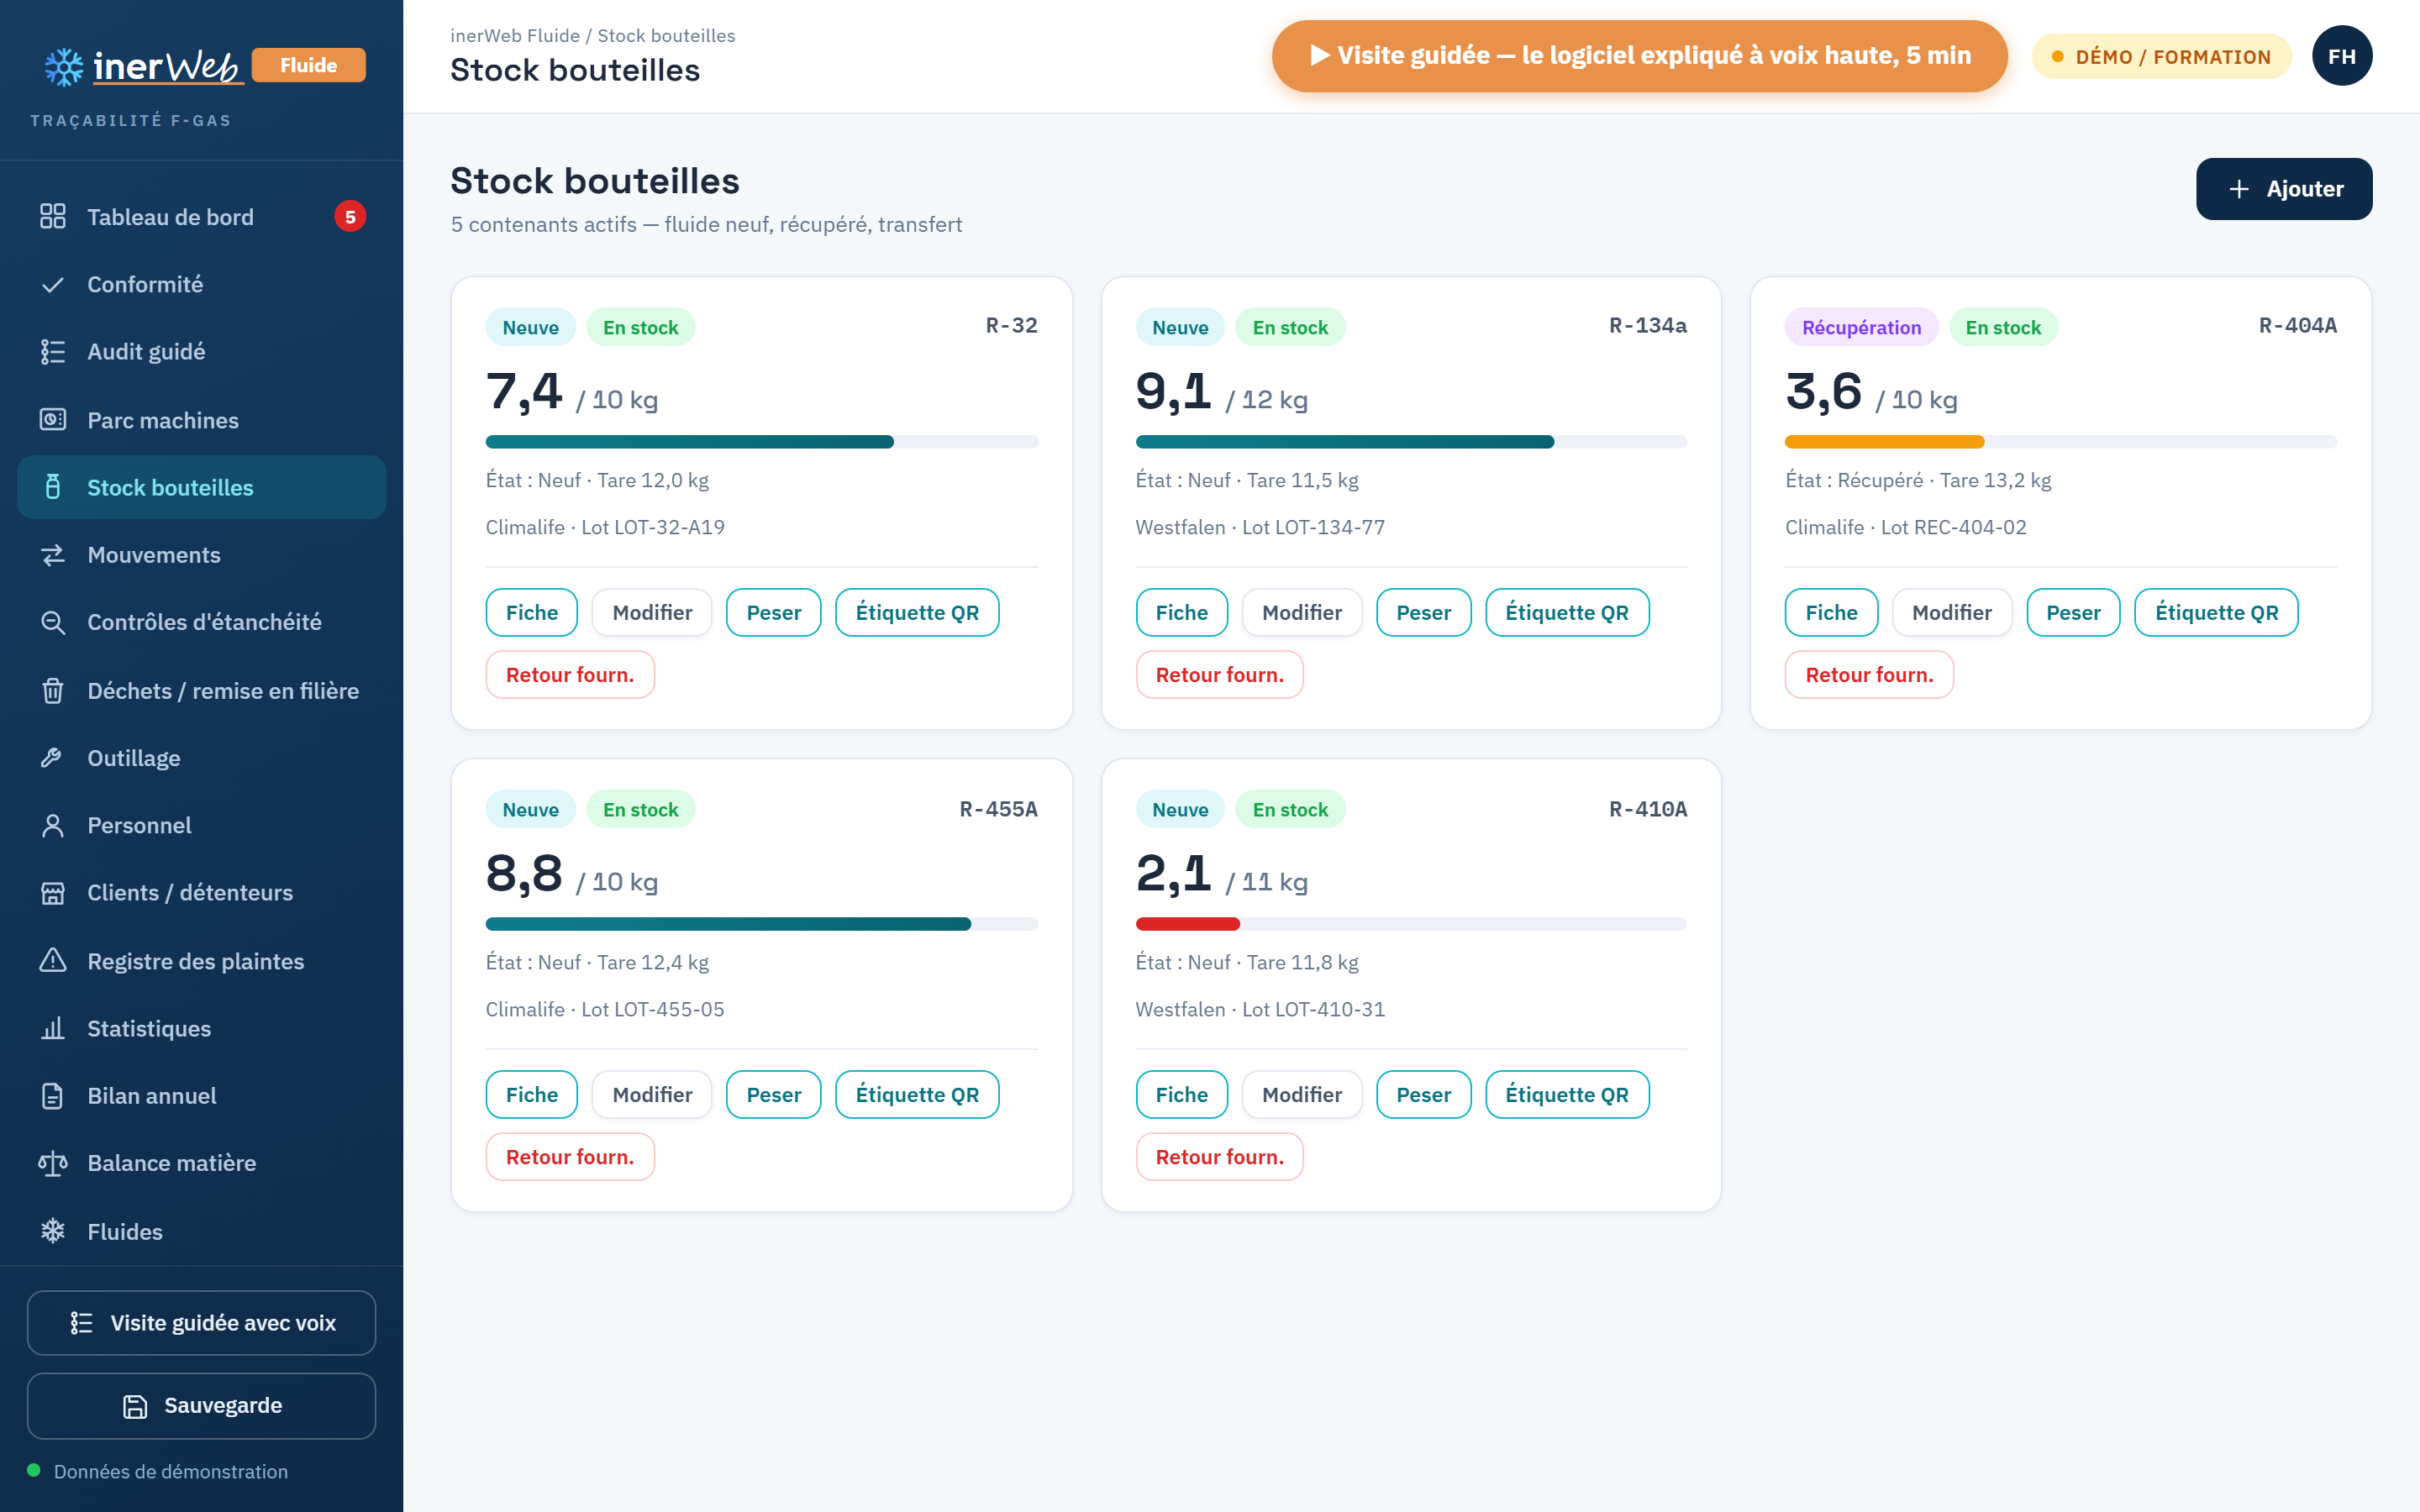Click the DÉMO / FORMATION status pill
Viewport: 2420px width, 1512px height.
click(x=2161, y=56)
